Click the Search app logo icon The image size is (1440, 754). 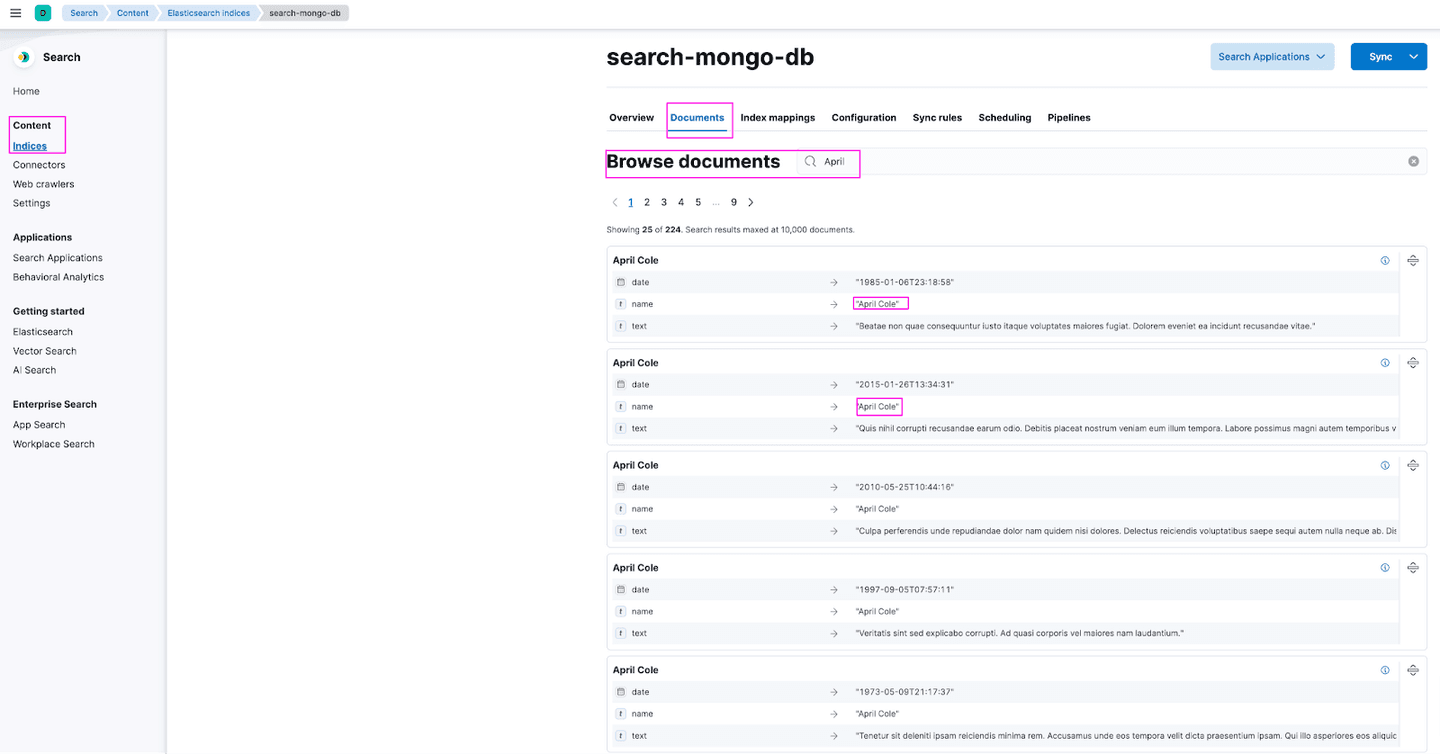tap(23, 57)
